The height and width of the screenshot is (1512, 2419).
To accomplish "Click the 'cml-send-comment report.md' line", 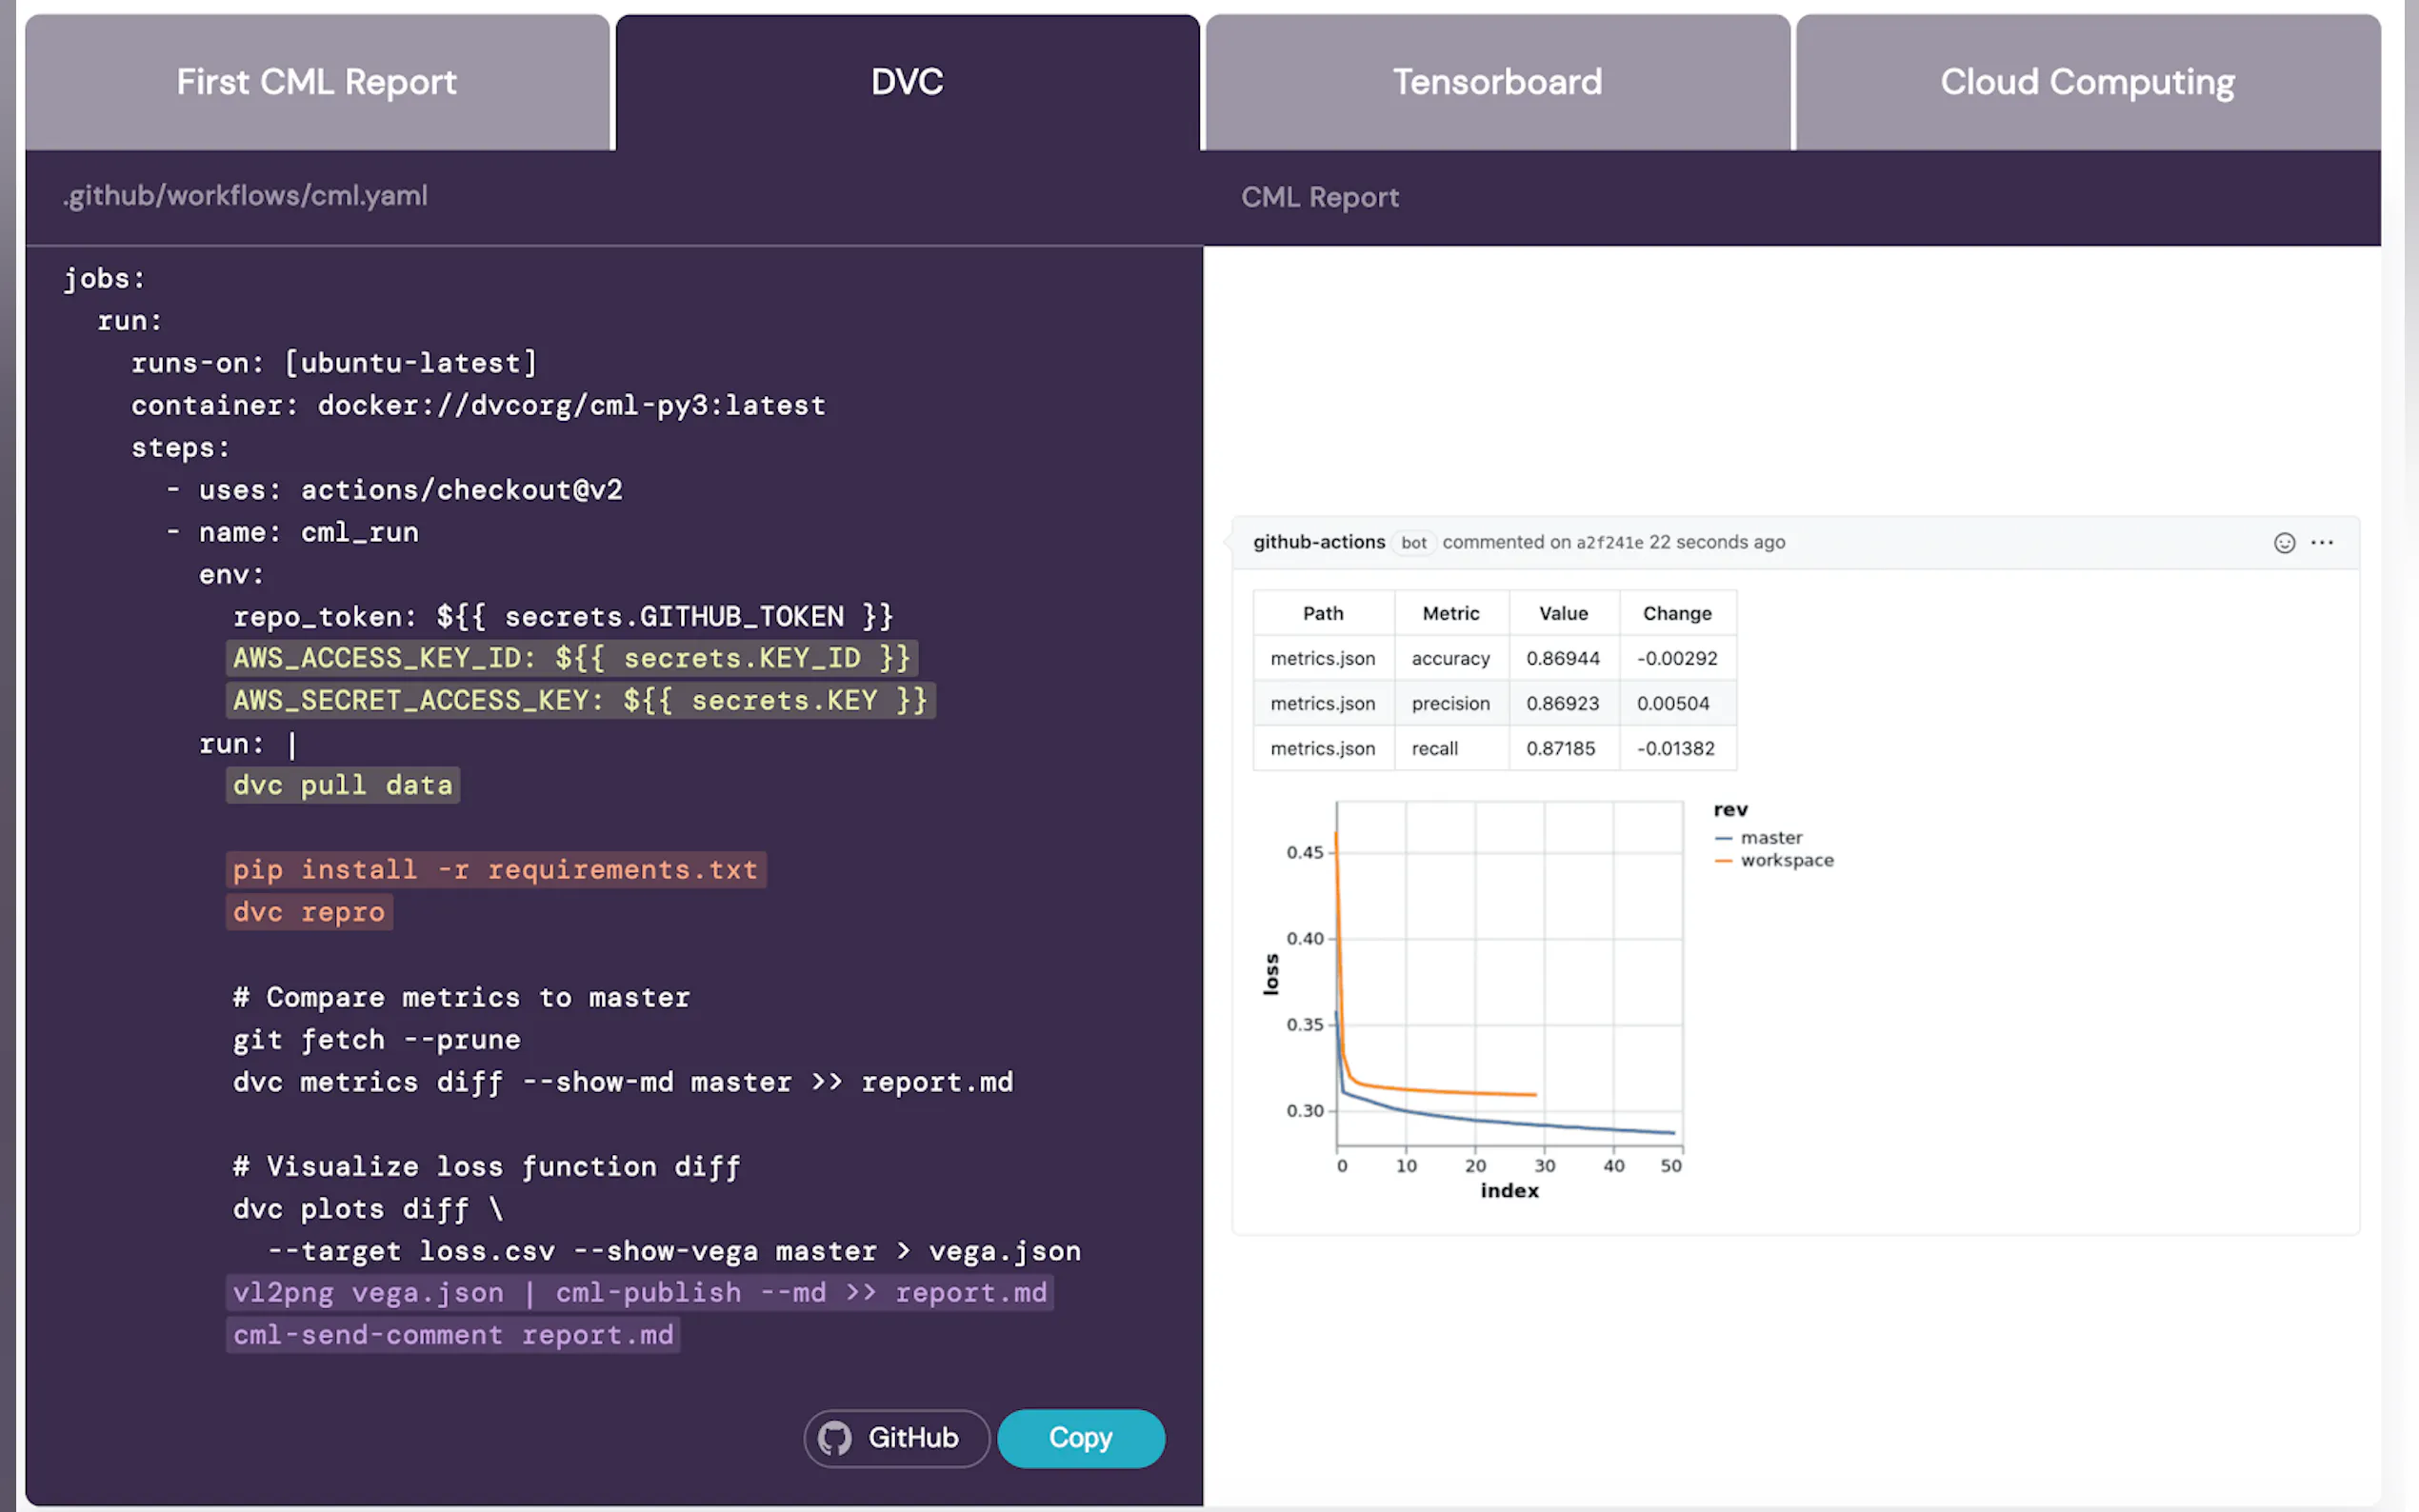I will tap(453, 1335).
